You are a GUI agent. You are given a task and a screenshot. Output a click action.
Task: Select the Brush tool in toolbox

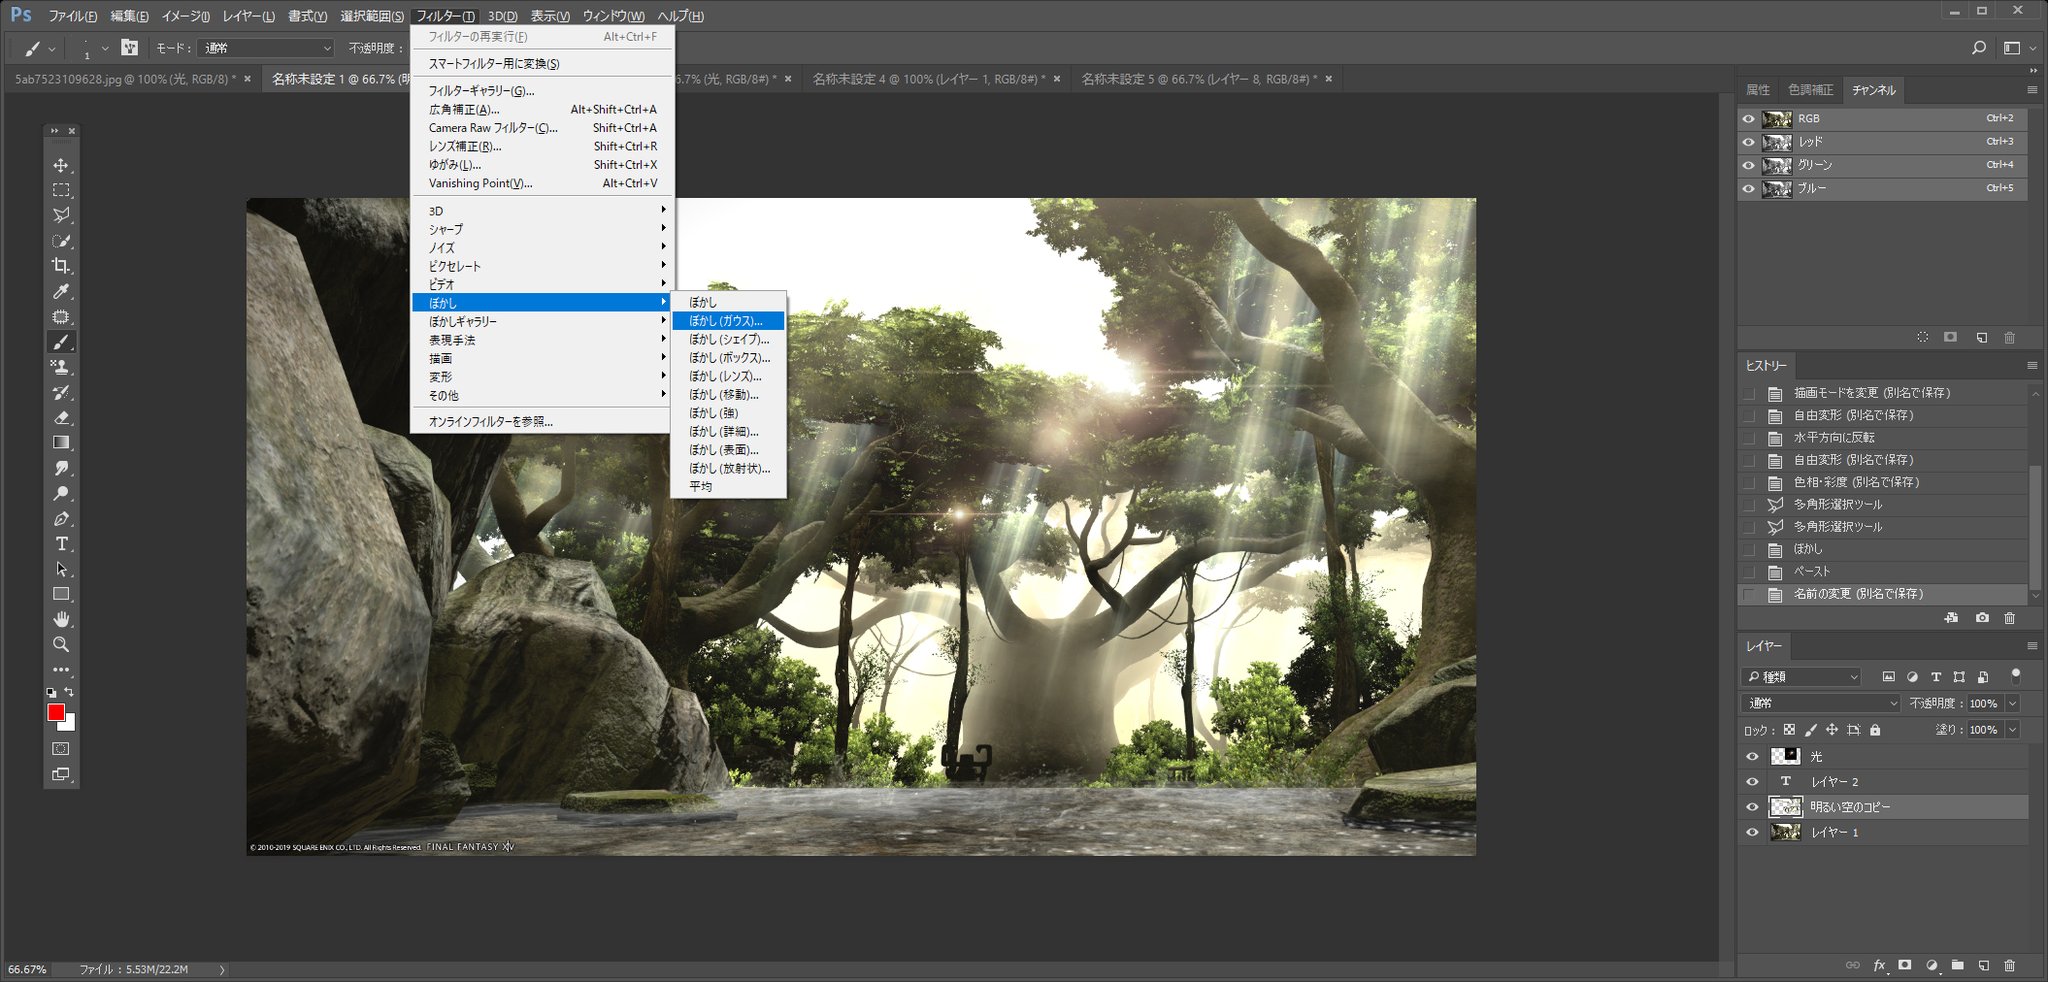[x=61, y=342]
